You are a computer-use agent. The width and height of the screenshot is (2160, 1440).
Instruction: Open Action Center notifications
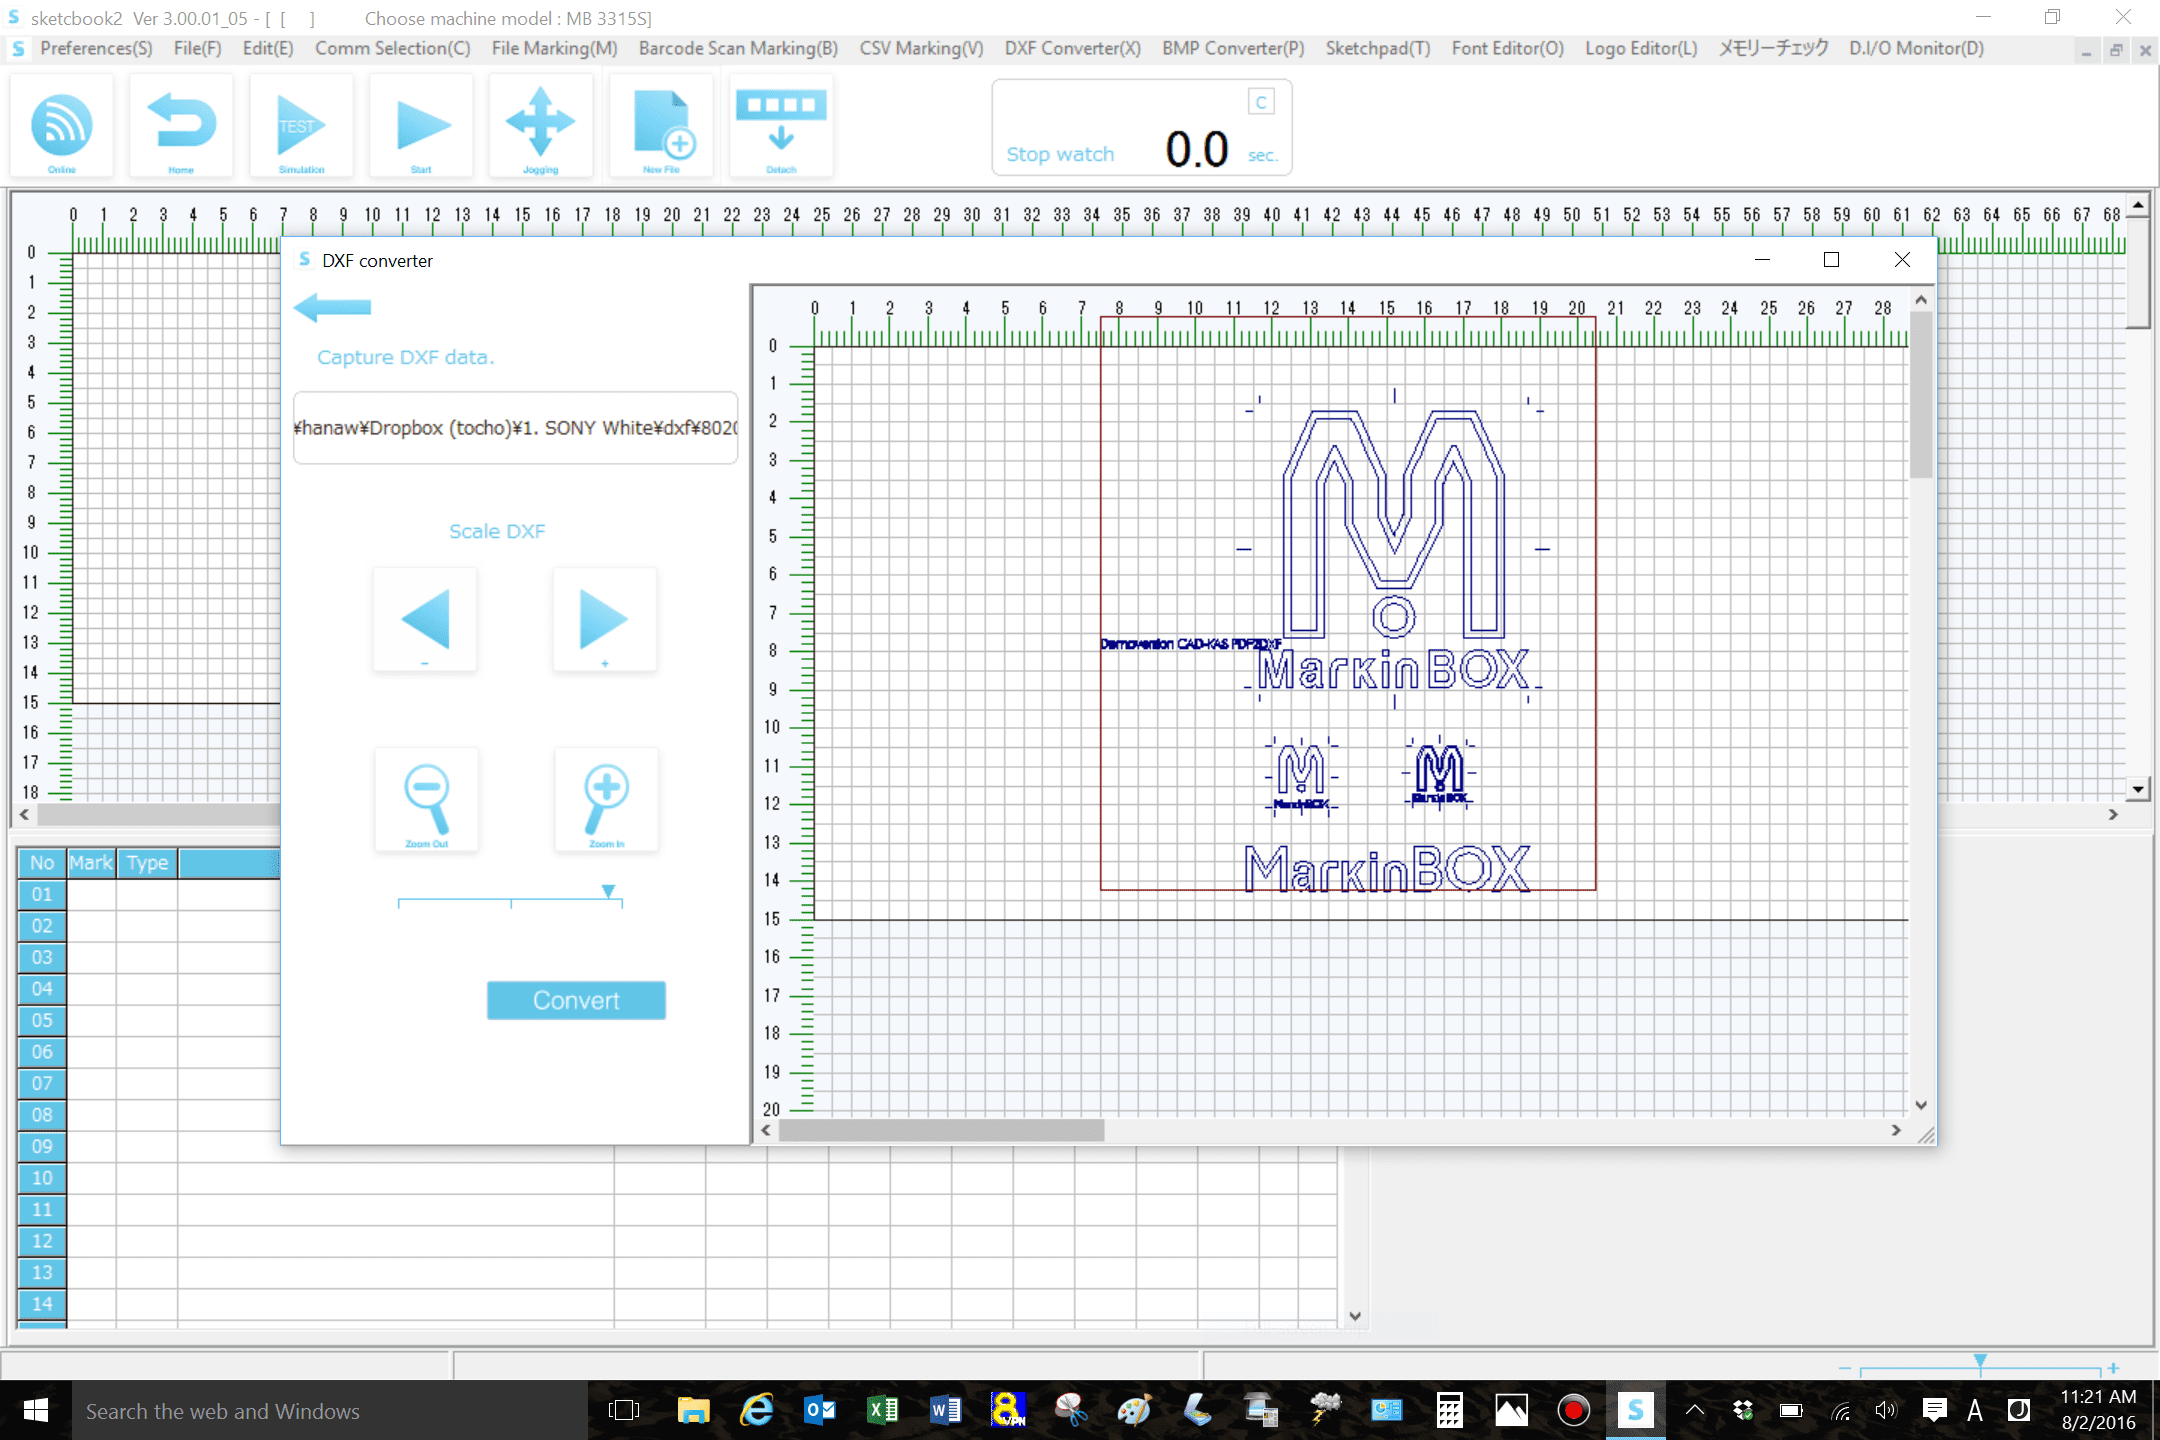click(1934, 1411)
